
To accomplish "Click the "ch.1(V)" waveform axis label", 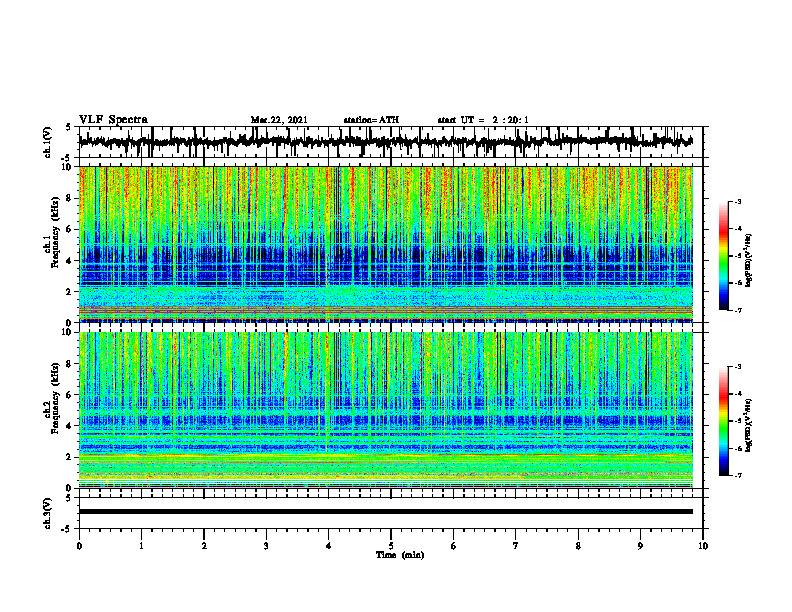I will point(48,142).
